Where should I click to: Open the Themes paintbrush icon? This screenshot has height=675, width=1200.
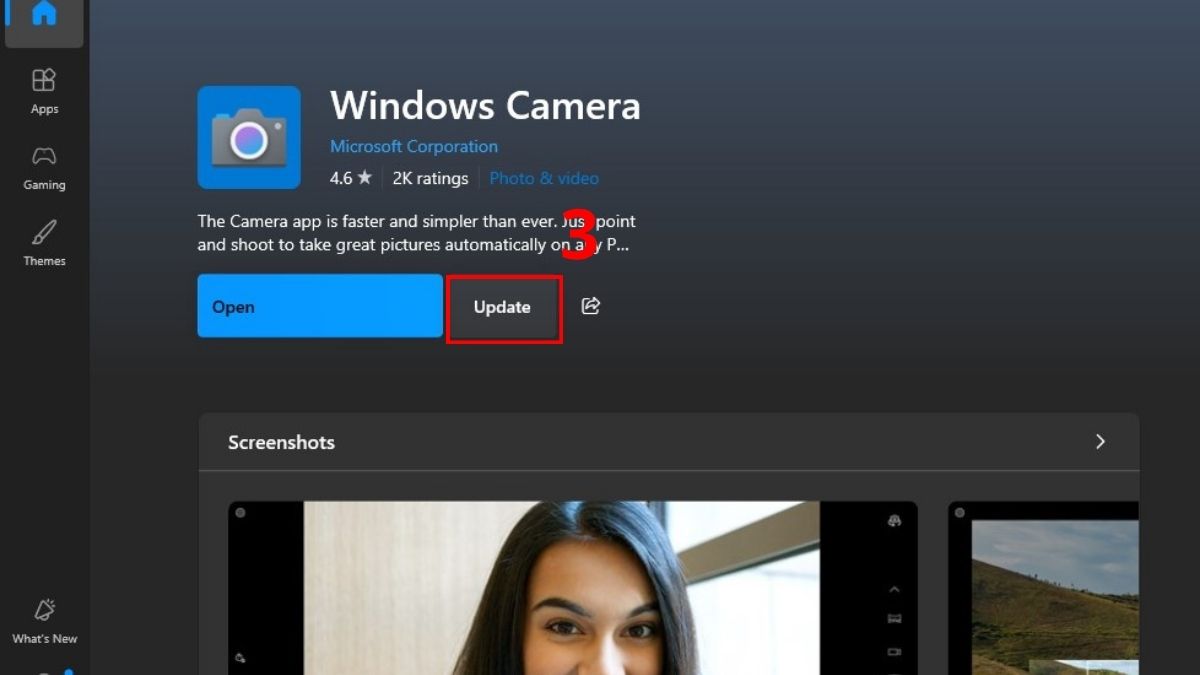pyautogui.click(x=44, y=240)
